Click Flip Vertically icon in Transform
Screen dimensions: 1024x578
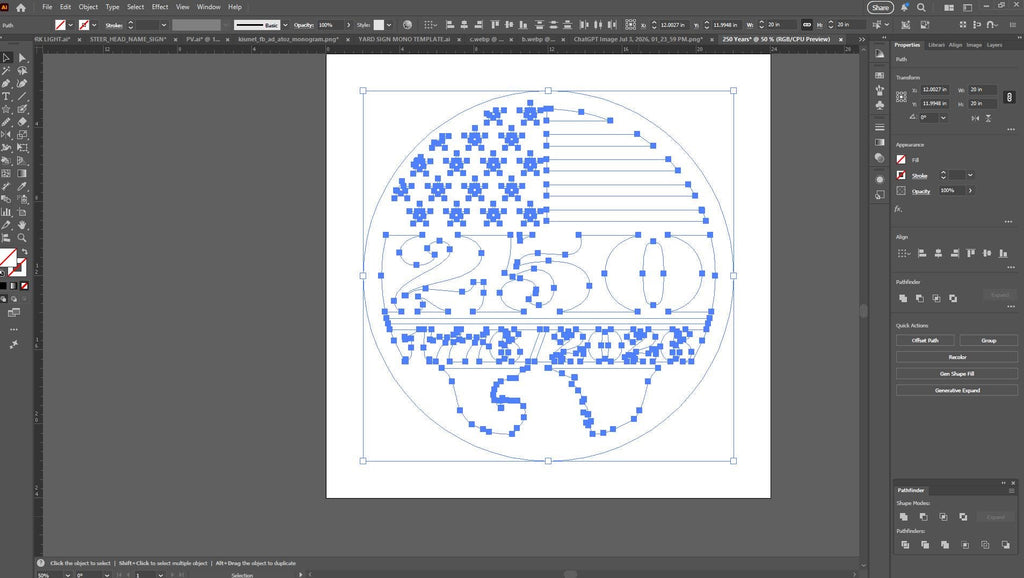click(988, 118)
